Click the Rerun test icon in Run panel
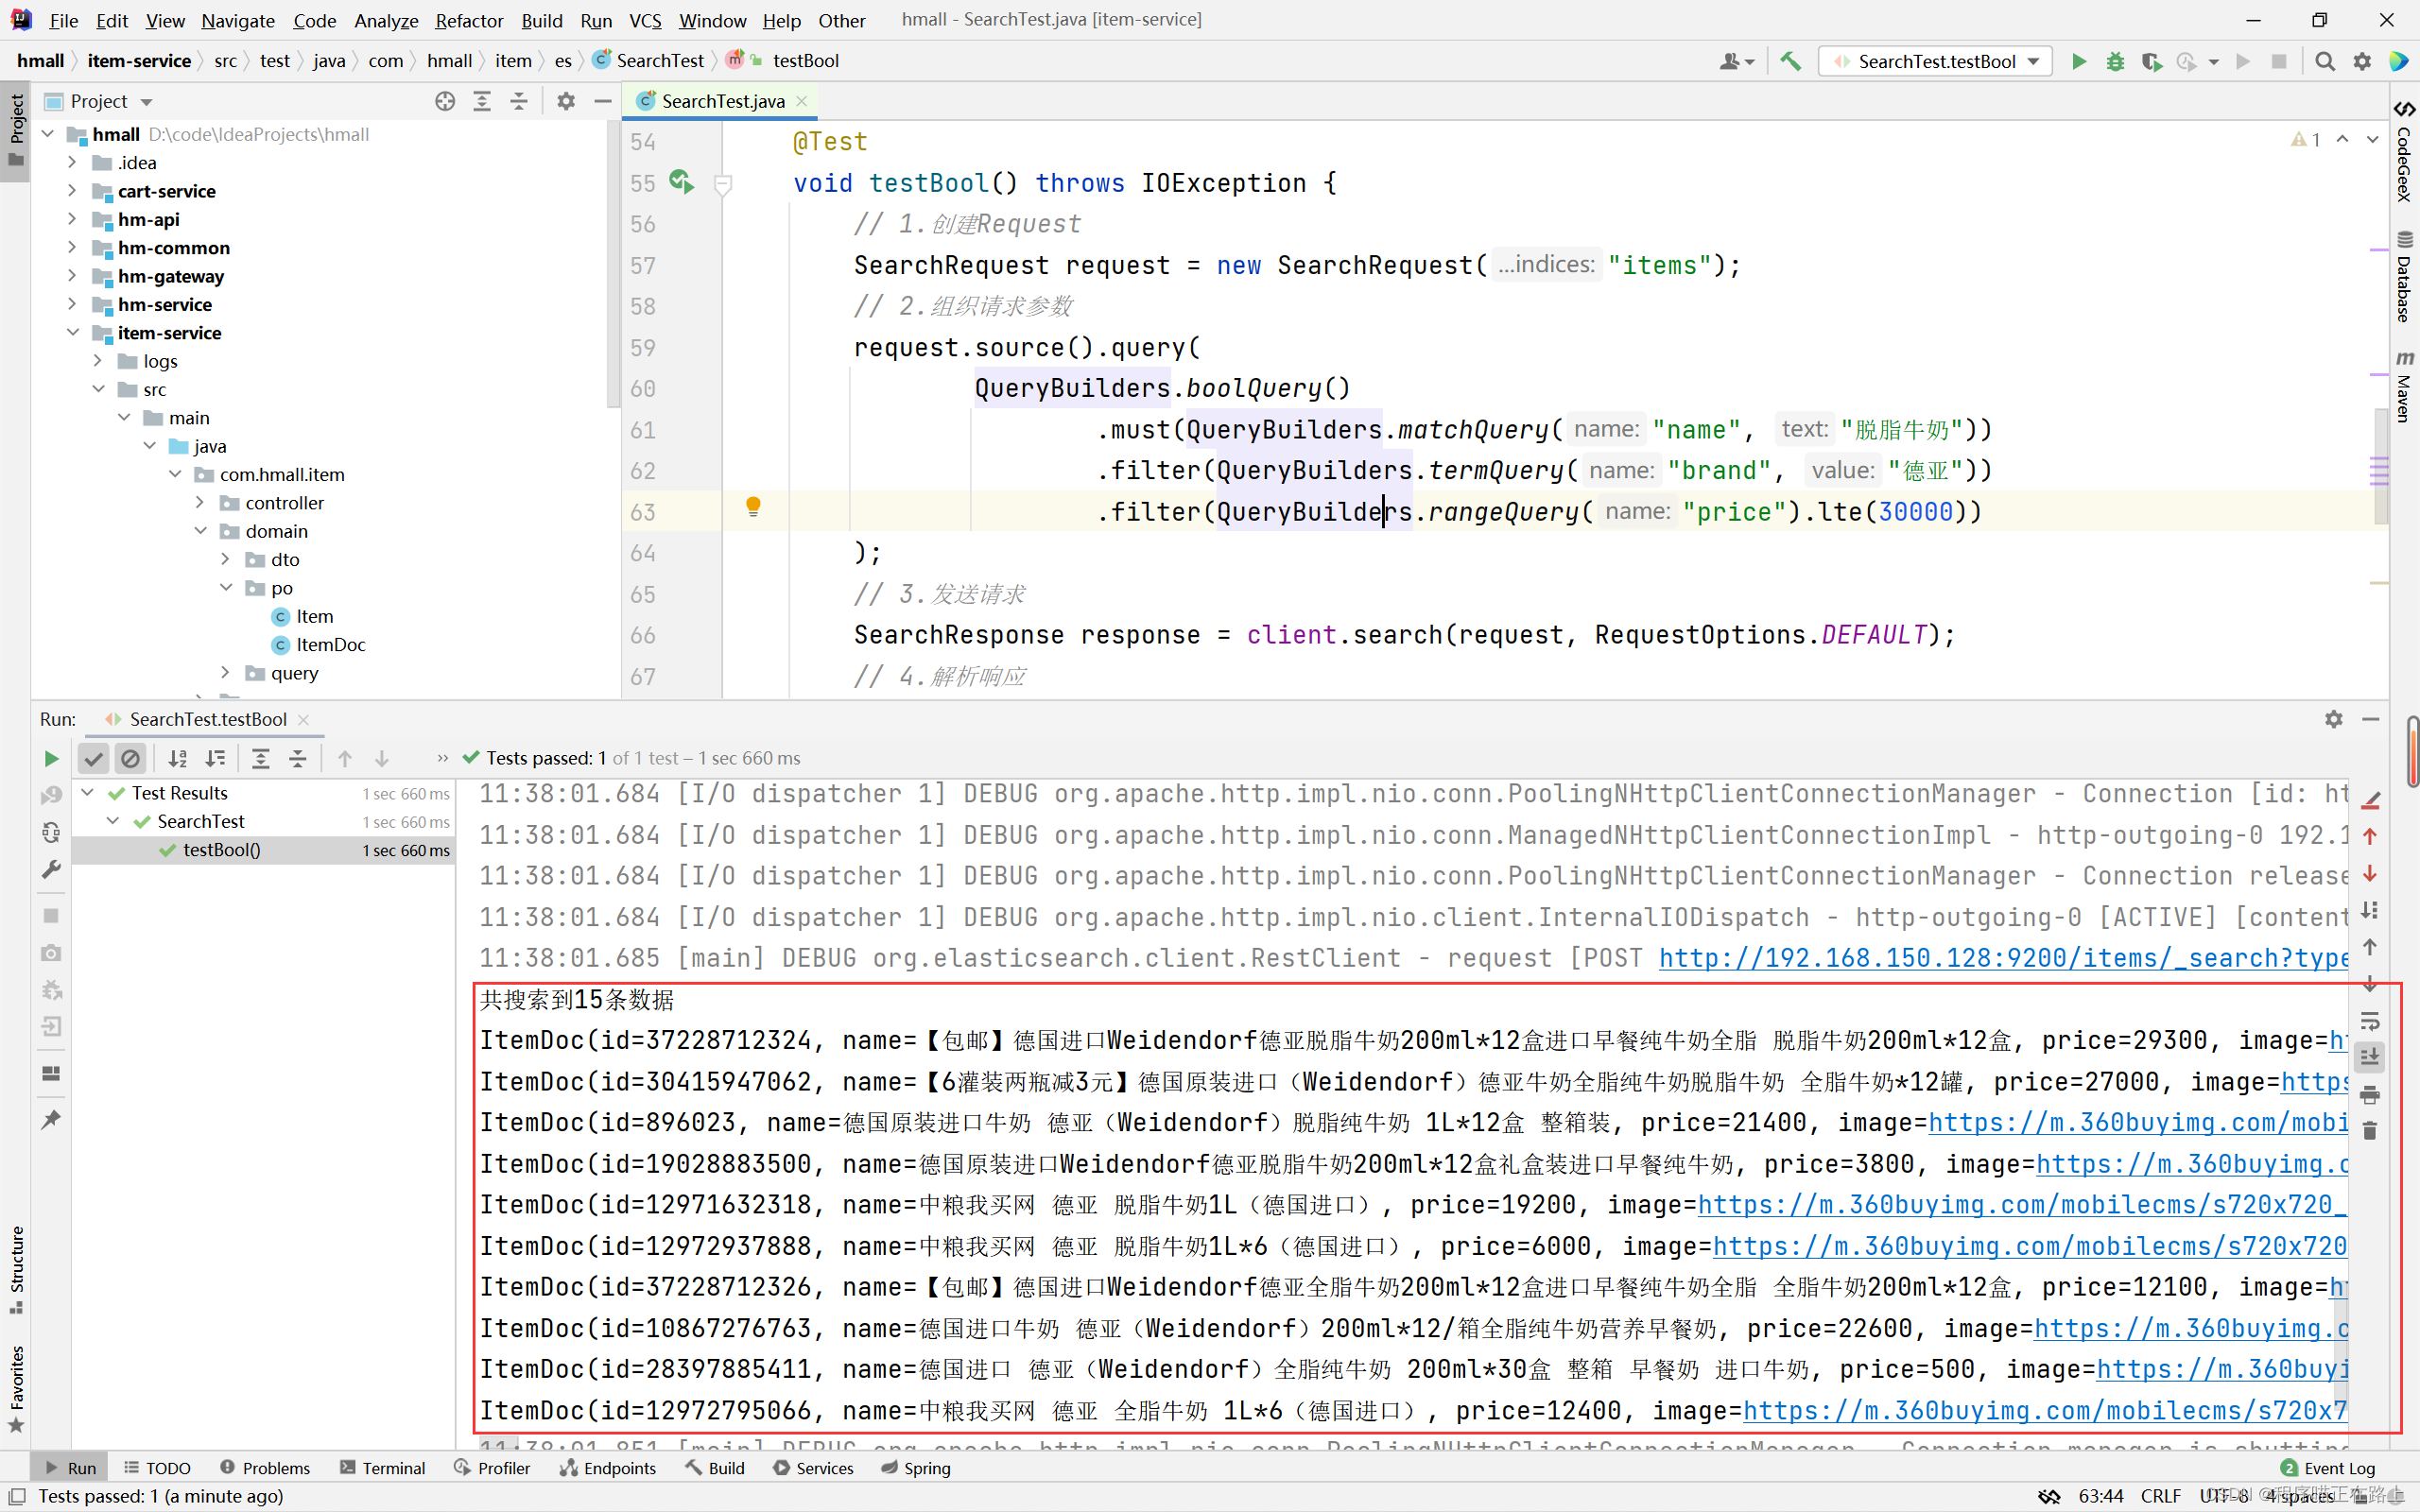This screenshot has height=1512, width=2420. click(51, 759)
